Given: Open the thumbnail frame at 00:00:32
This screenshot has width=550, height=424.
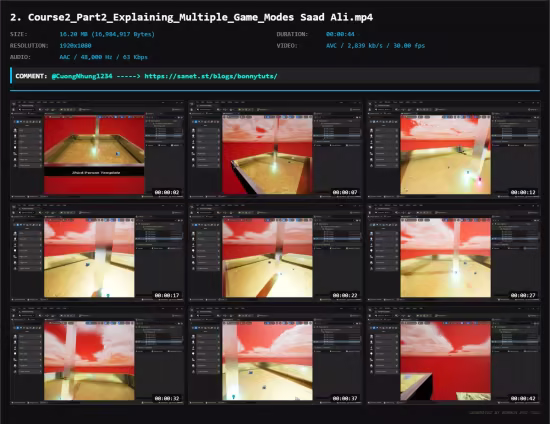Looking at the screenshot, I should [97, 356].
